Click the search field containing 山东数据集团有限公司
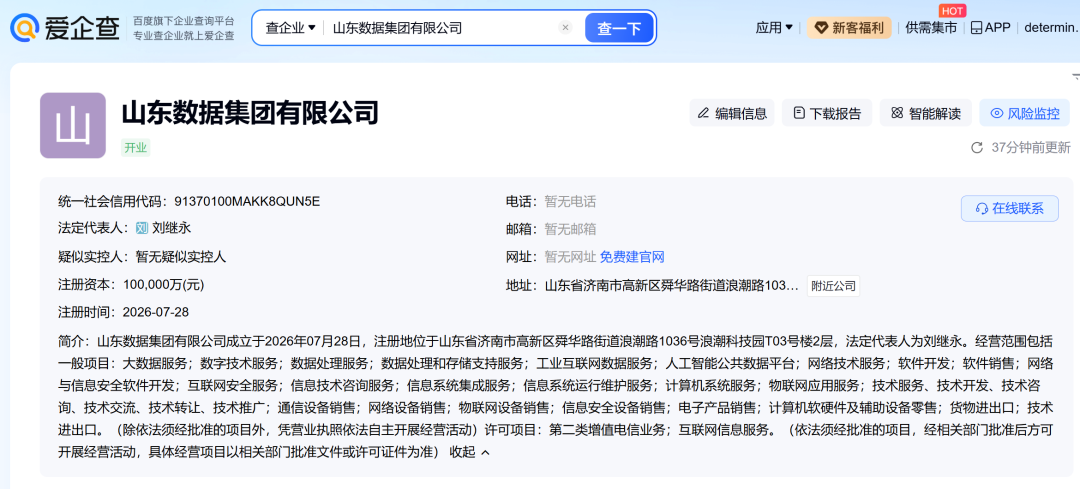The height and width of the screenshot is (489, 1080). tap(441, 28)
